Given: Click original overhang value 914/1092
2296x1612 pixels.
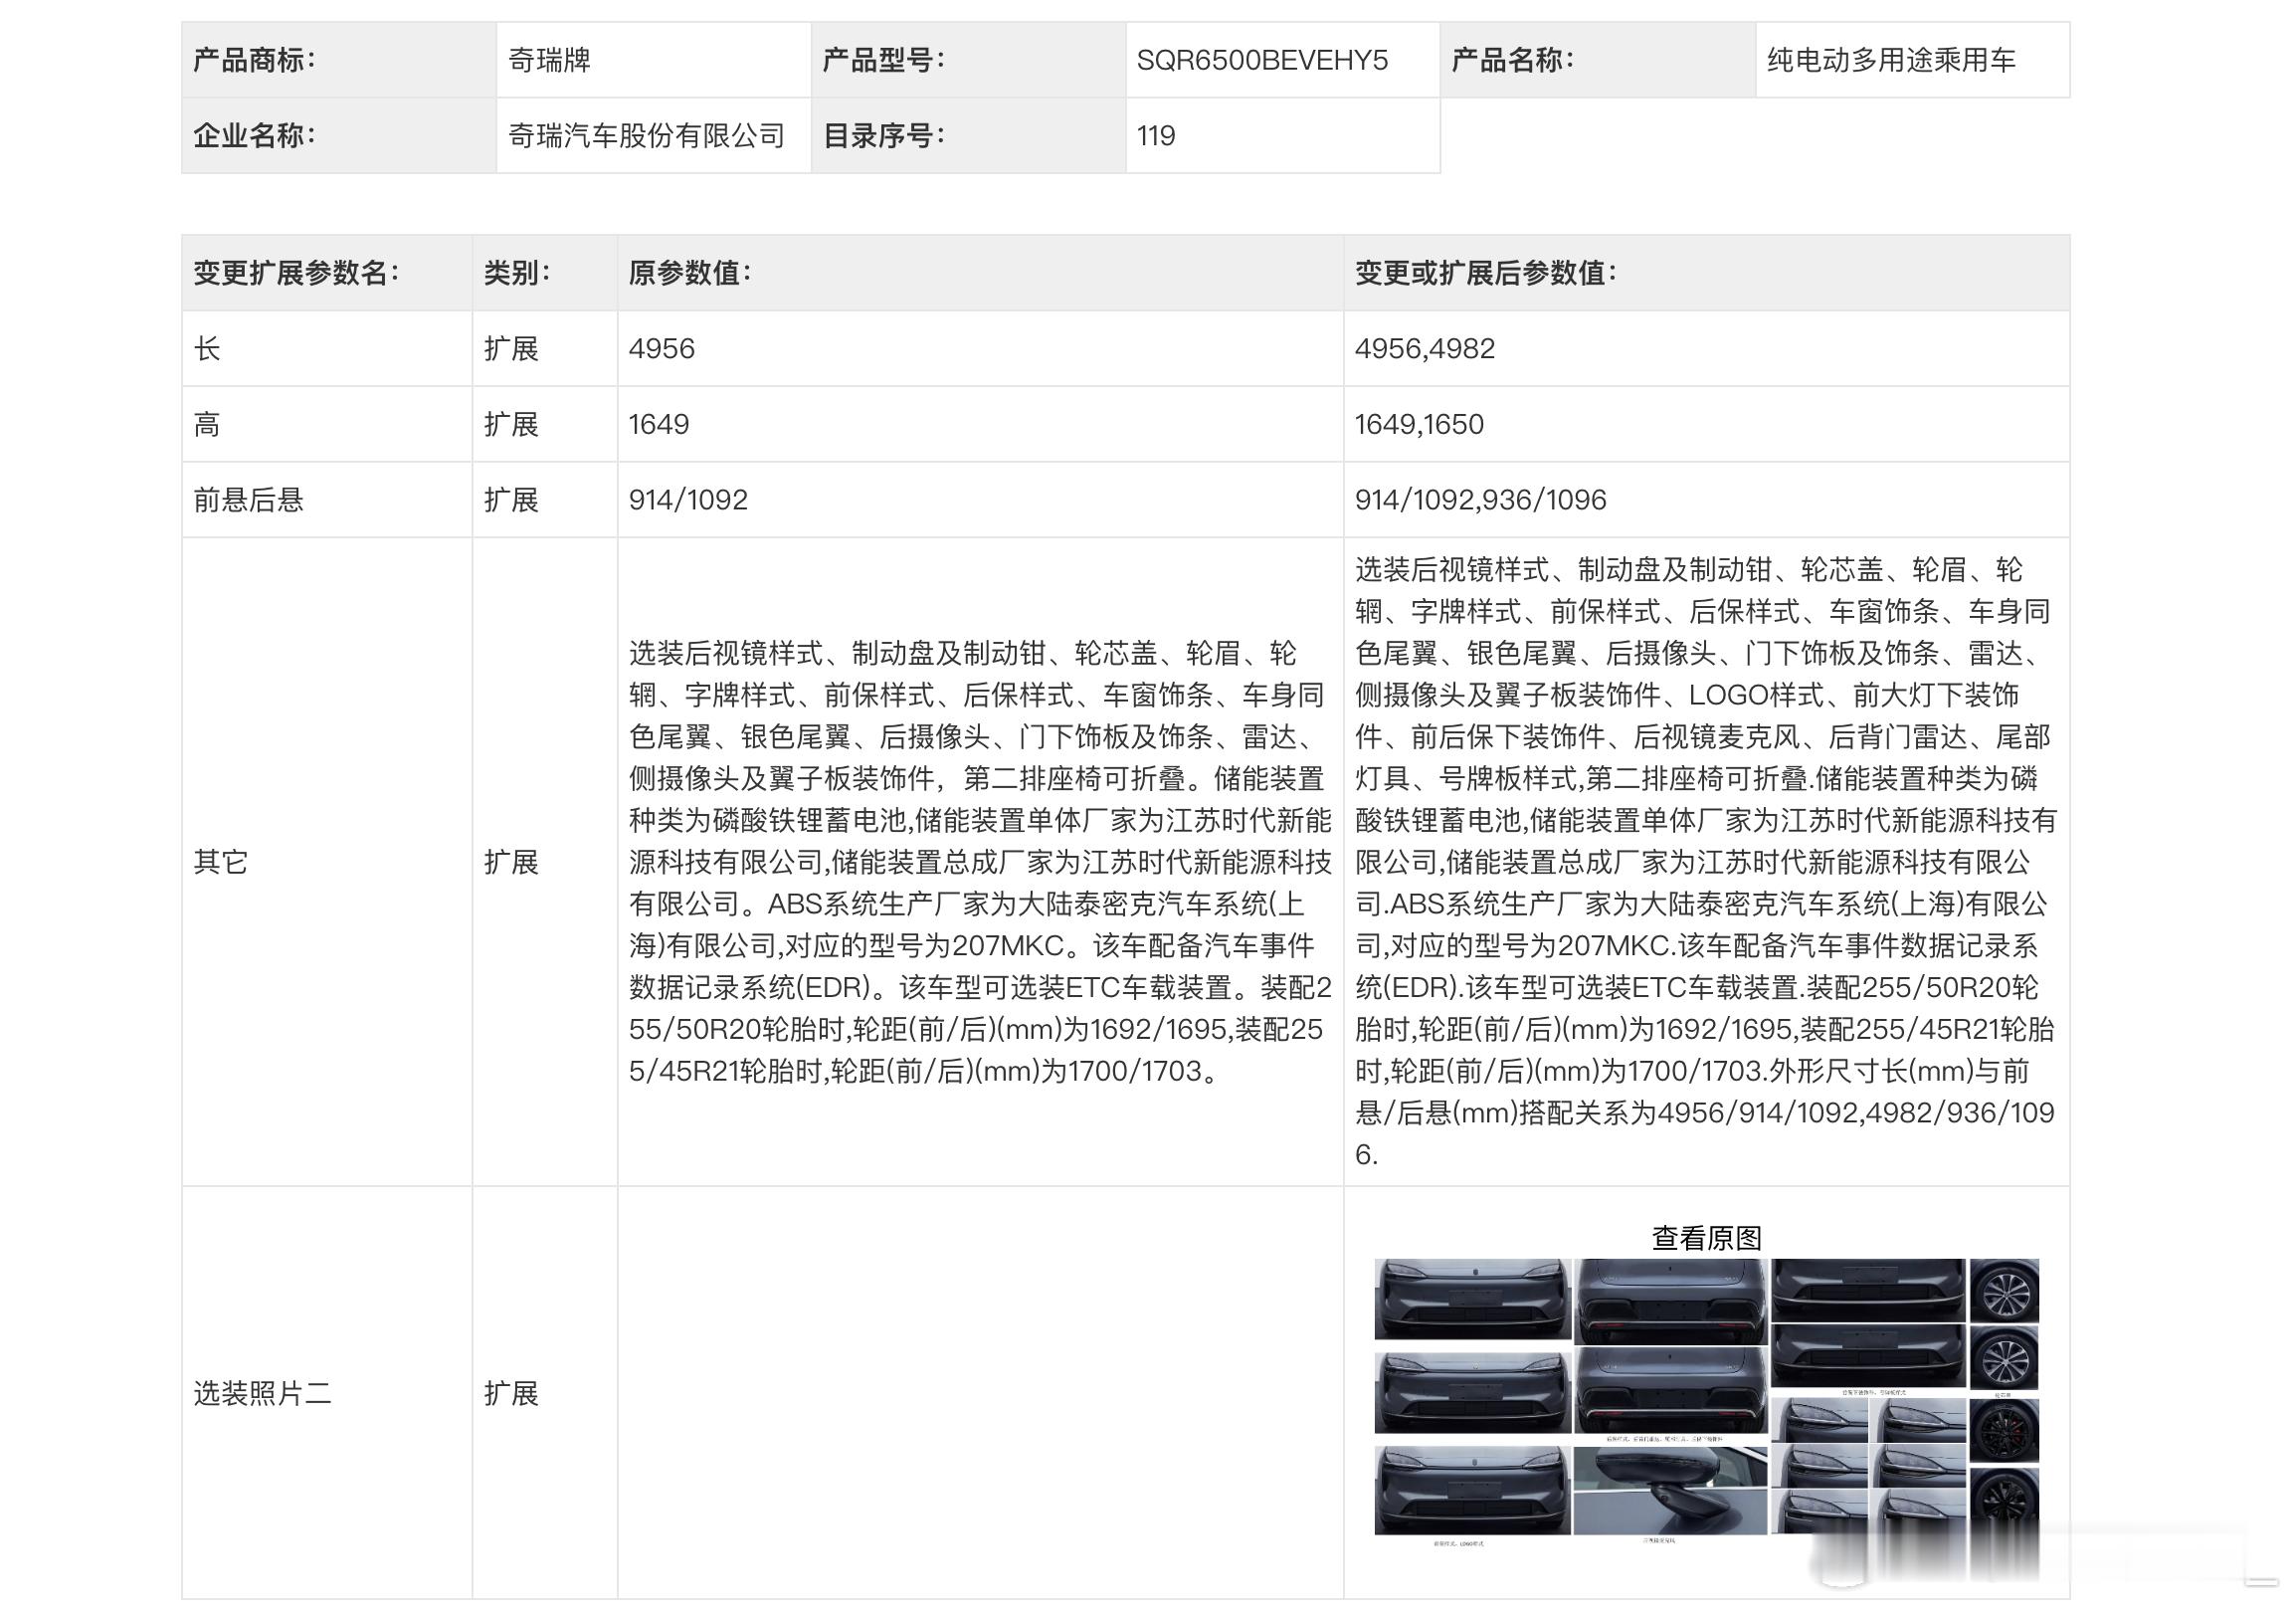Looking at the screenshot, I should [x=688, y=499].
